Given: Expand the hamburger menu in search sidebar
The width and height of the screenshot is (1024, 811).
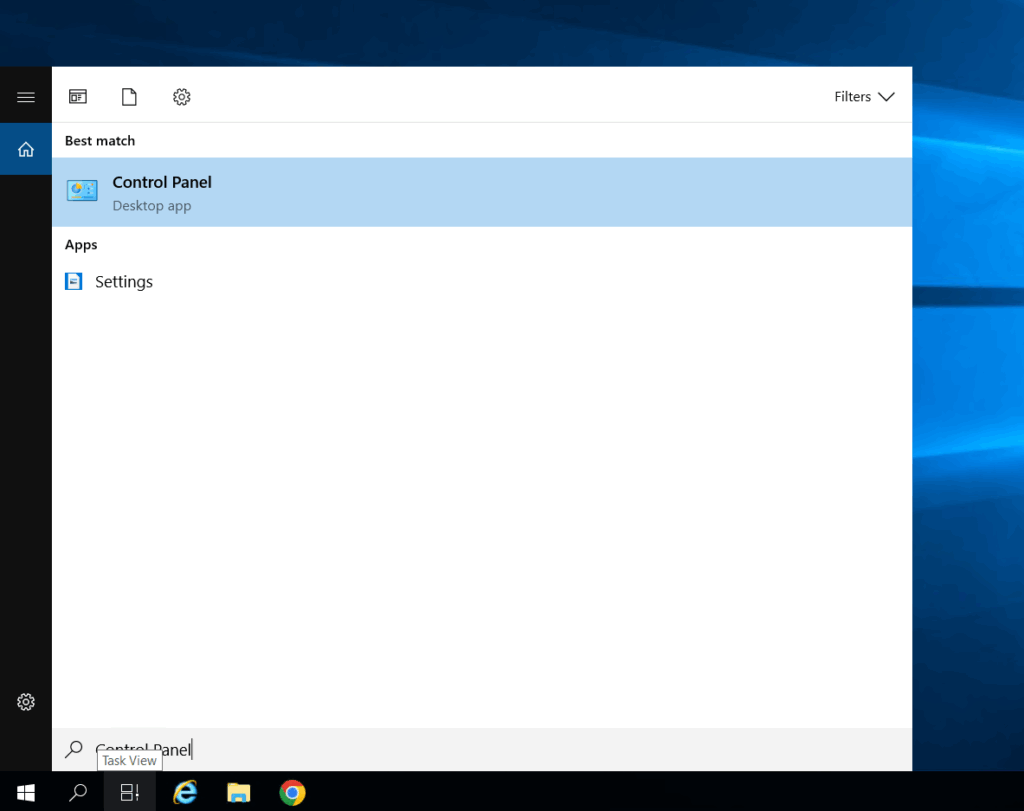Looking at the screenshot, I should click(x=26, y=97).
